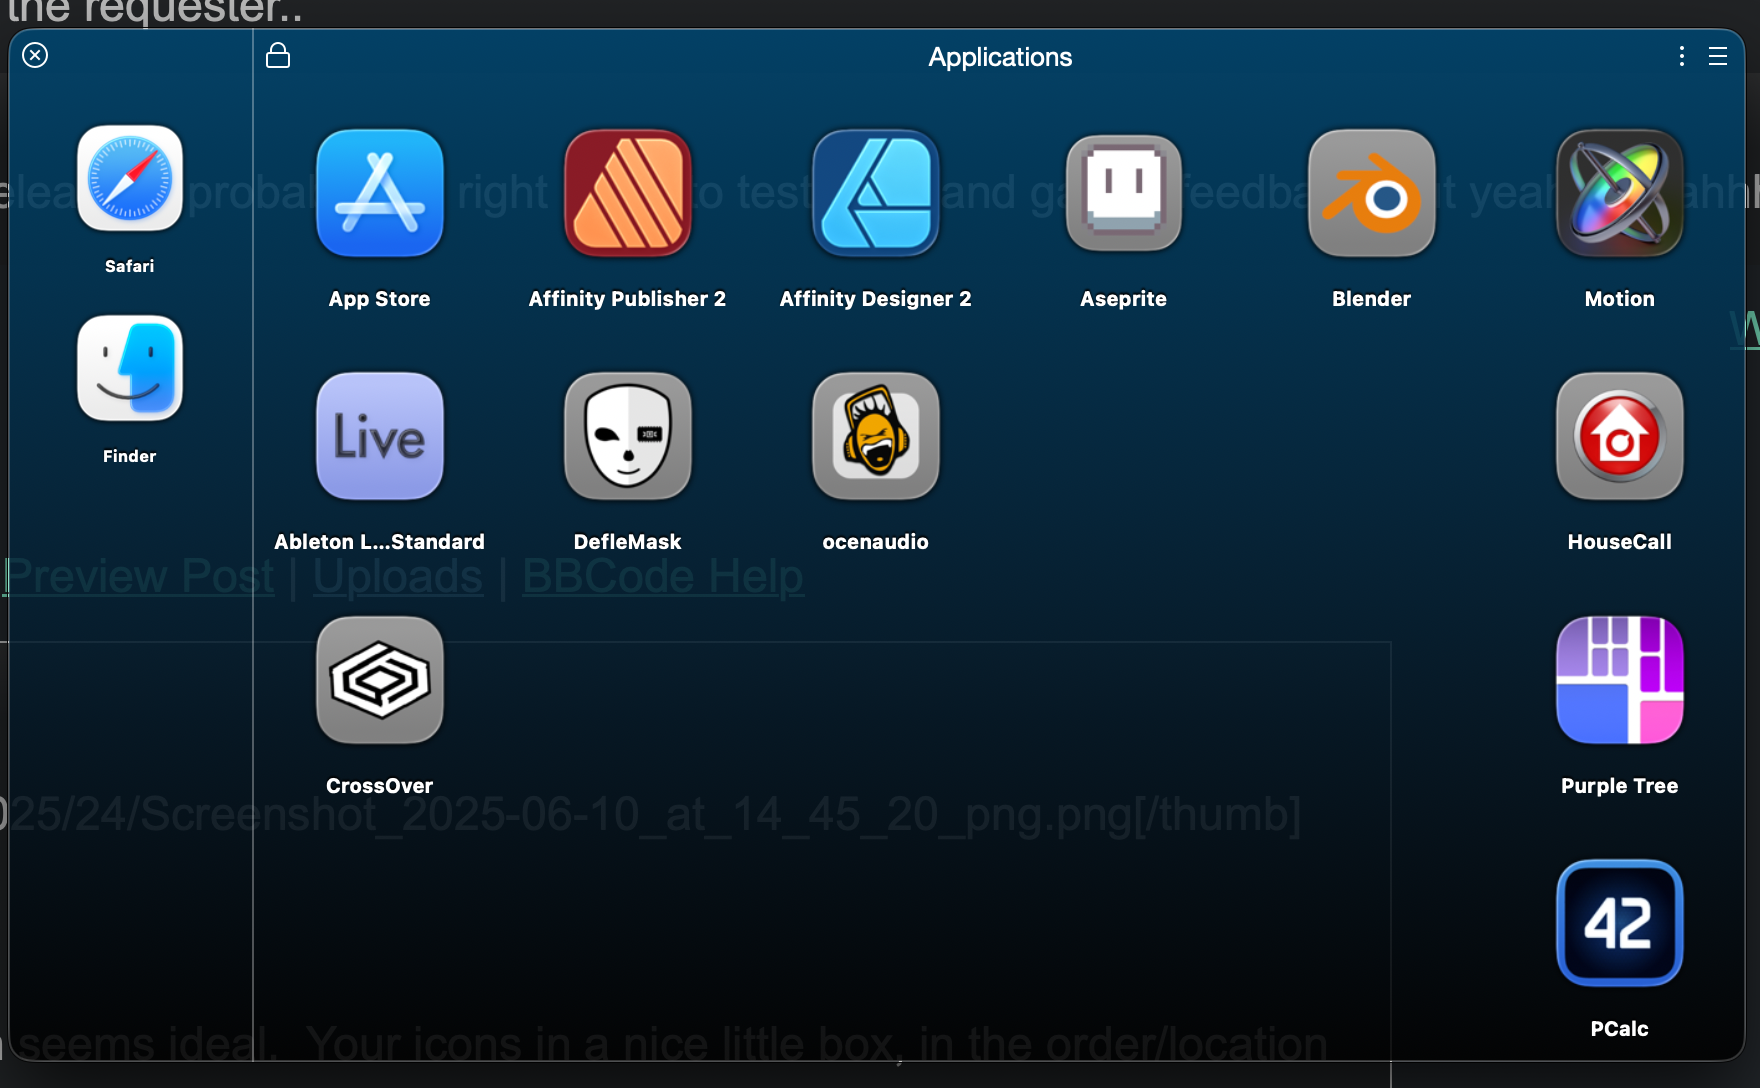Click the Affinity Publisher 2 label
1760x1088 pixels.
coord(628,299)
